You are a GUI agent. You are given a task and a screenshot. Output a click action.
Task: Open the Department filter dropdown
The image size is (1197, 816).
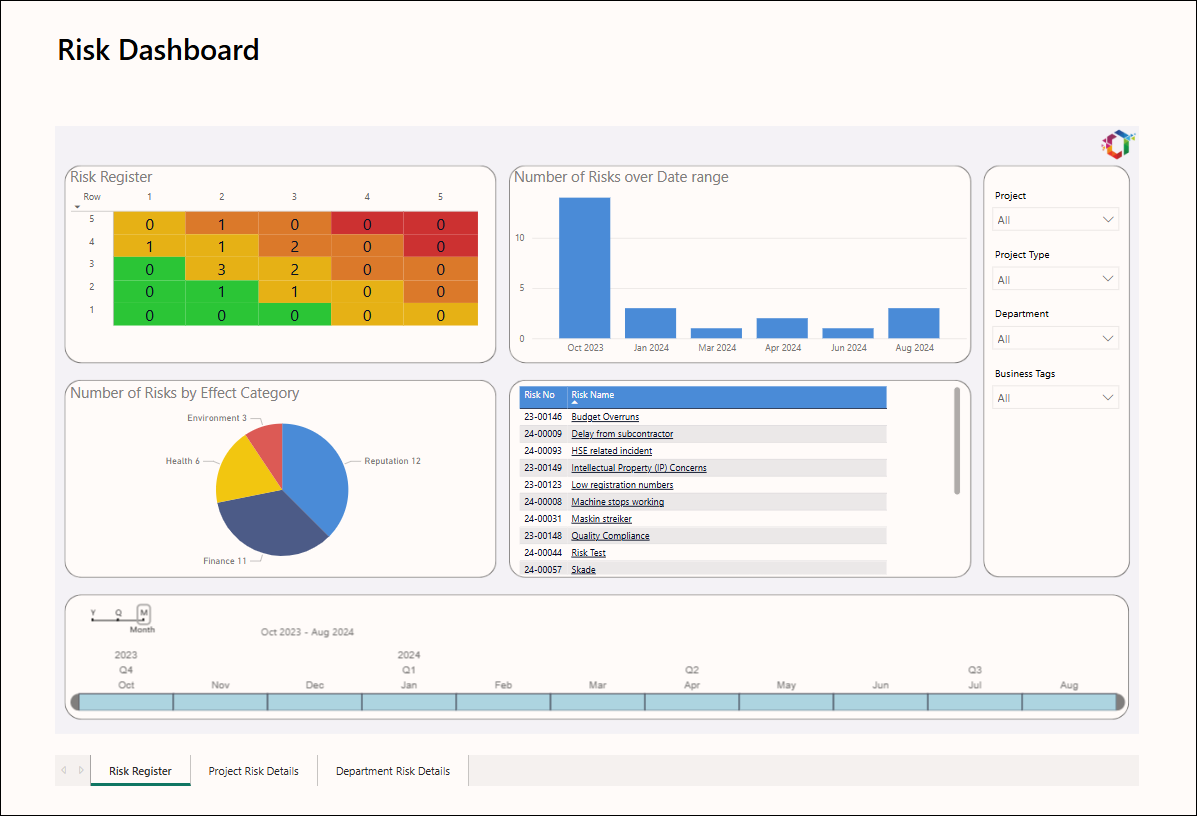(1055, 338)
